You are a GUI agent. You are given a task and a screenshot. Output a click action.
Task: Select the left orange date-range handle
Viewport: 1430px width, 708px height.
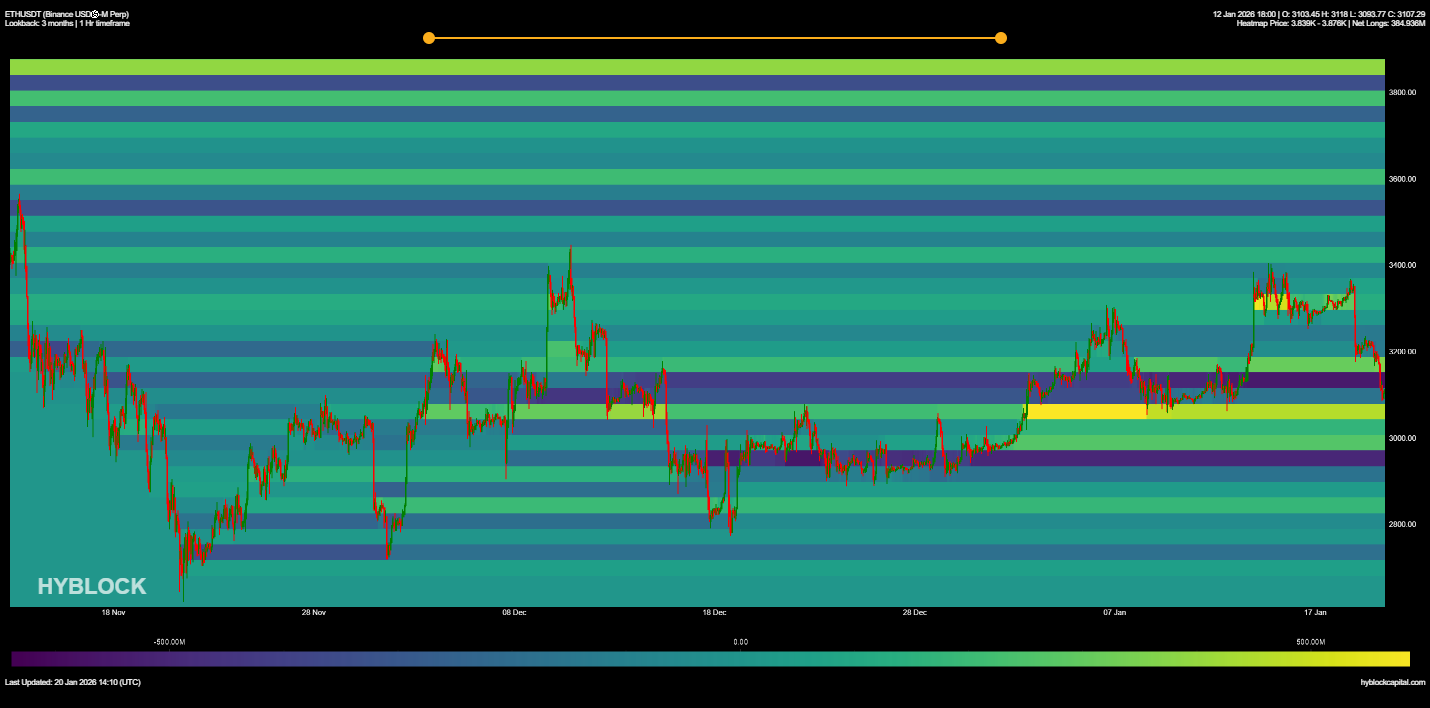click(428, 37)
